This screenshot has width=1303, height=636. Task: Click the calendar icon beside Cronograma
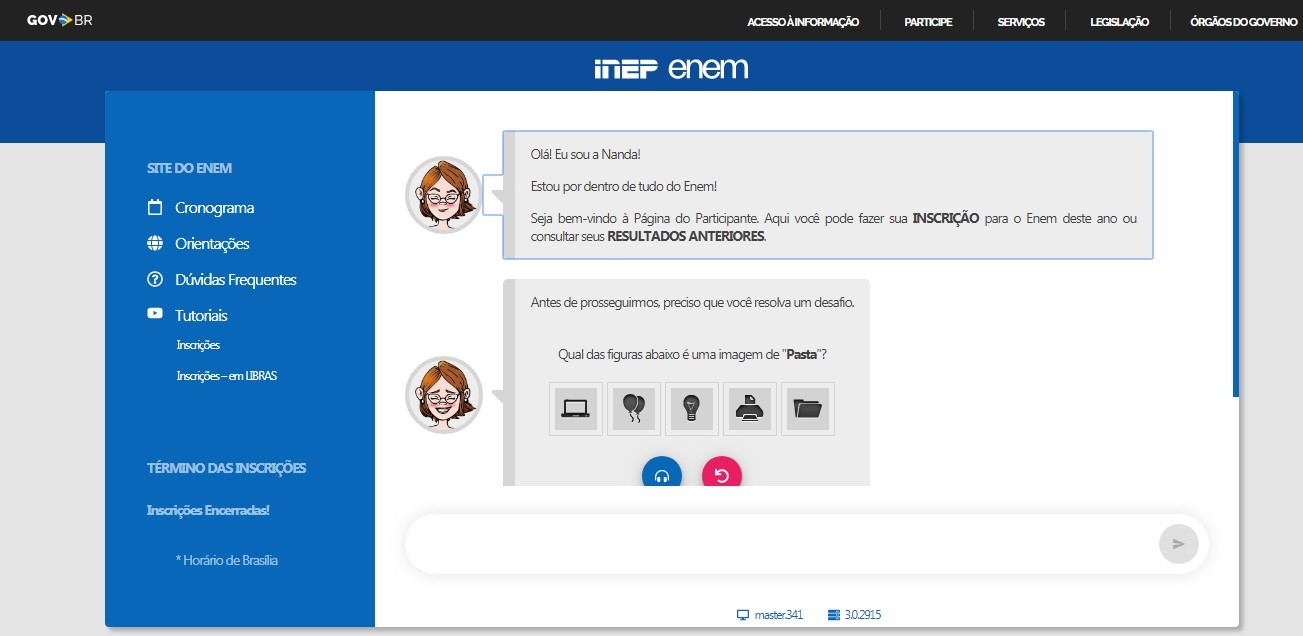155,208
